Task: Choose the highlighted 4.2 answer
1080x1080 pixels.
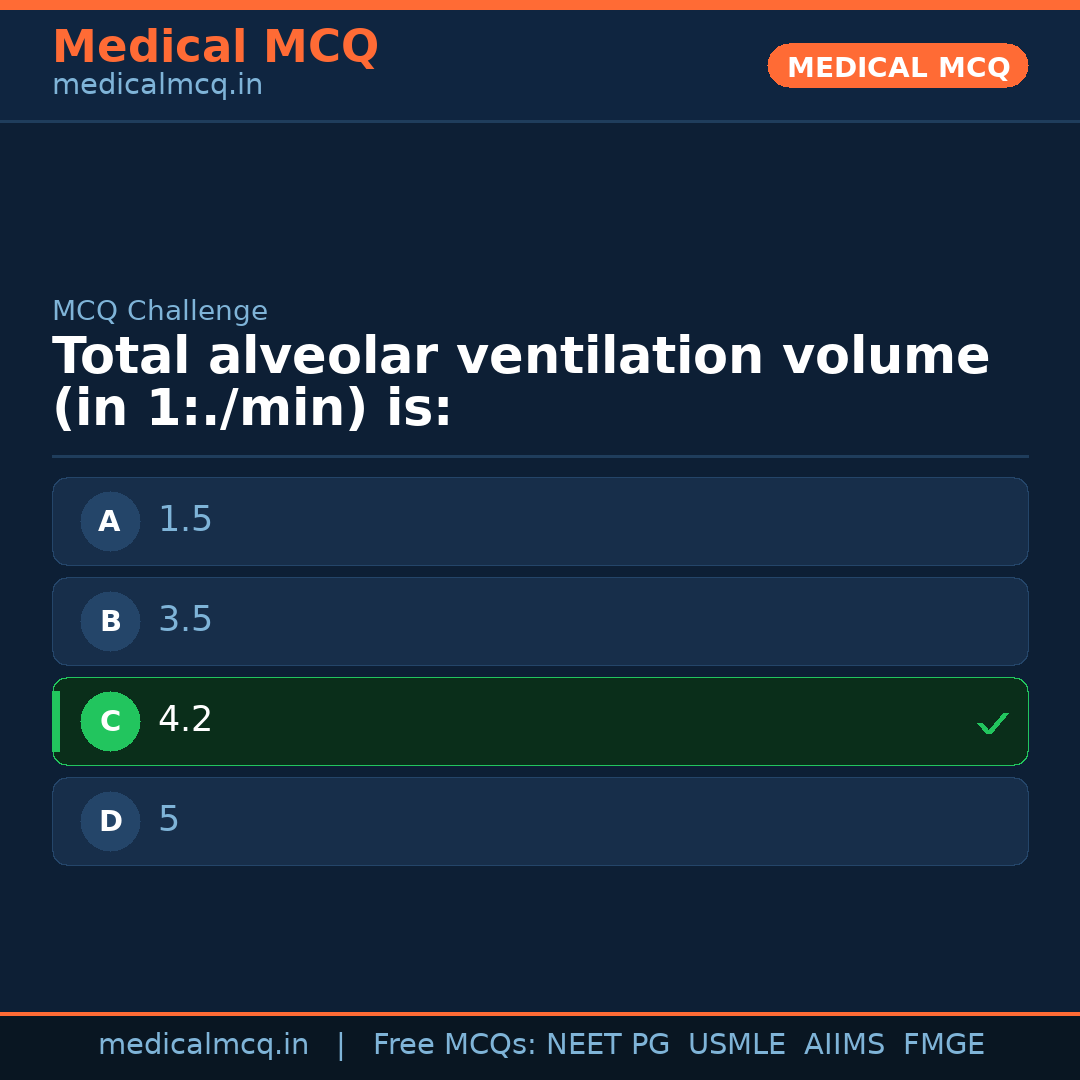Action: (x=540, y=721)
